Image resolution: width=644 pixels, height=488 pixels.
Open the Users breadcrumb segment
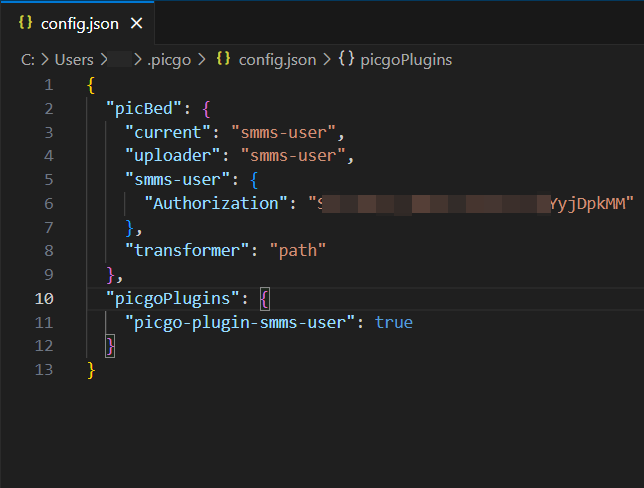[x=74, y=60]
